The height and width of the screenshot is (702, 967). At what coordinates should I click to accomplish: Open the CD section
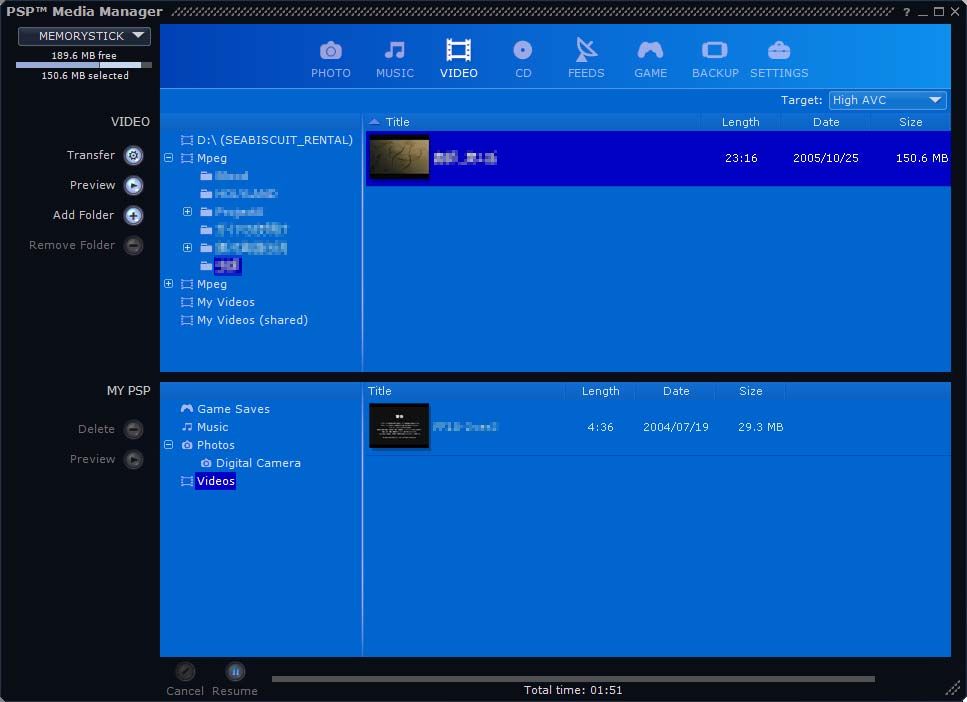[x=522, y=59]
